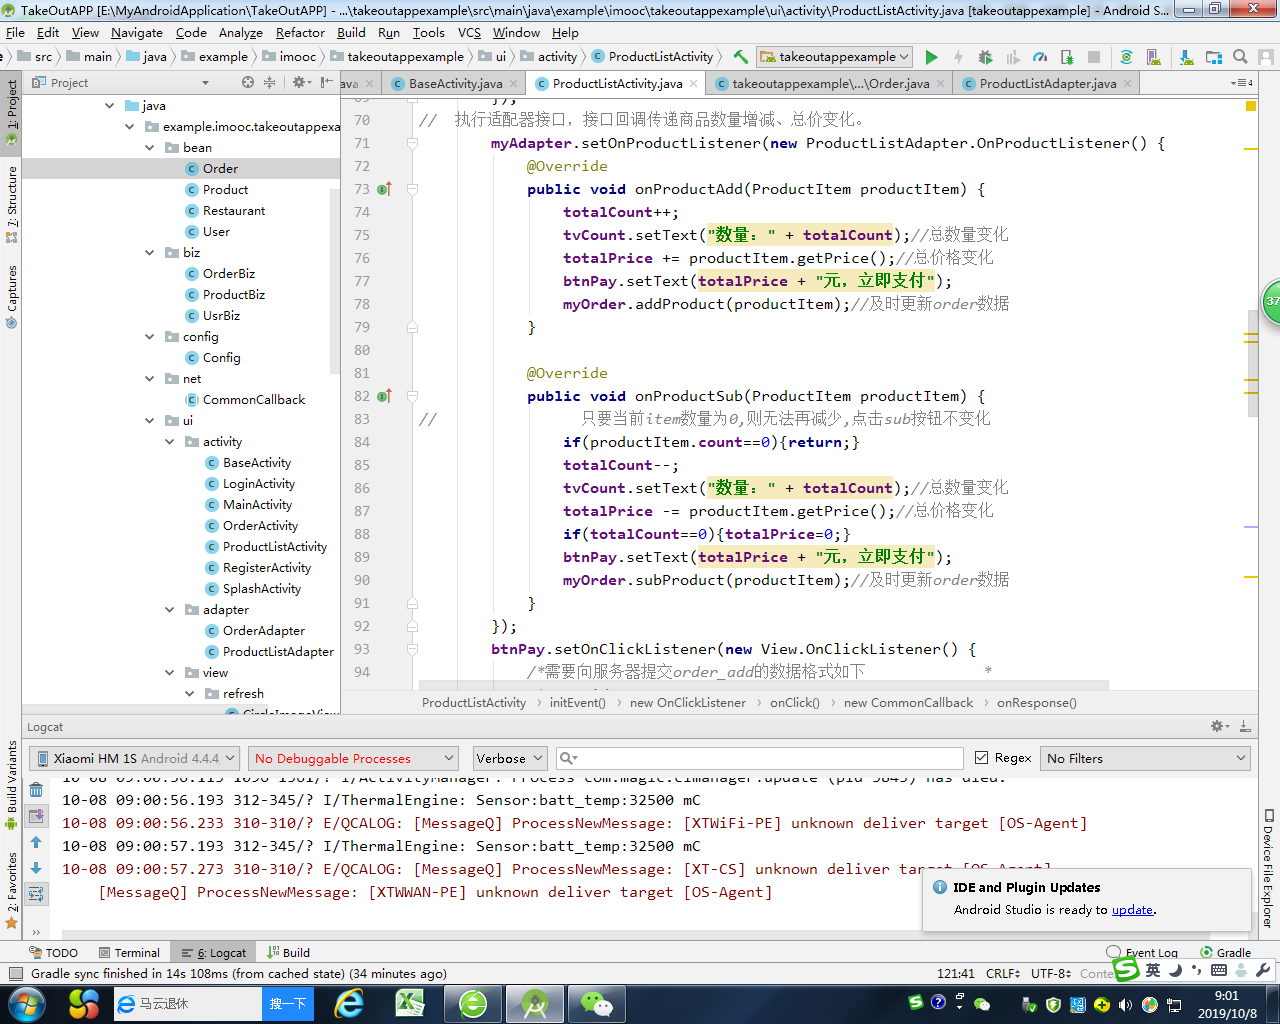Open the Internet Explorer taskbar icon
The image size is (1280, 1024).
pos(350,1003)
